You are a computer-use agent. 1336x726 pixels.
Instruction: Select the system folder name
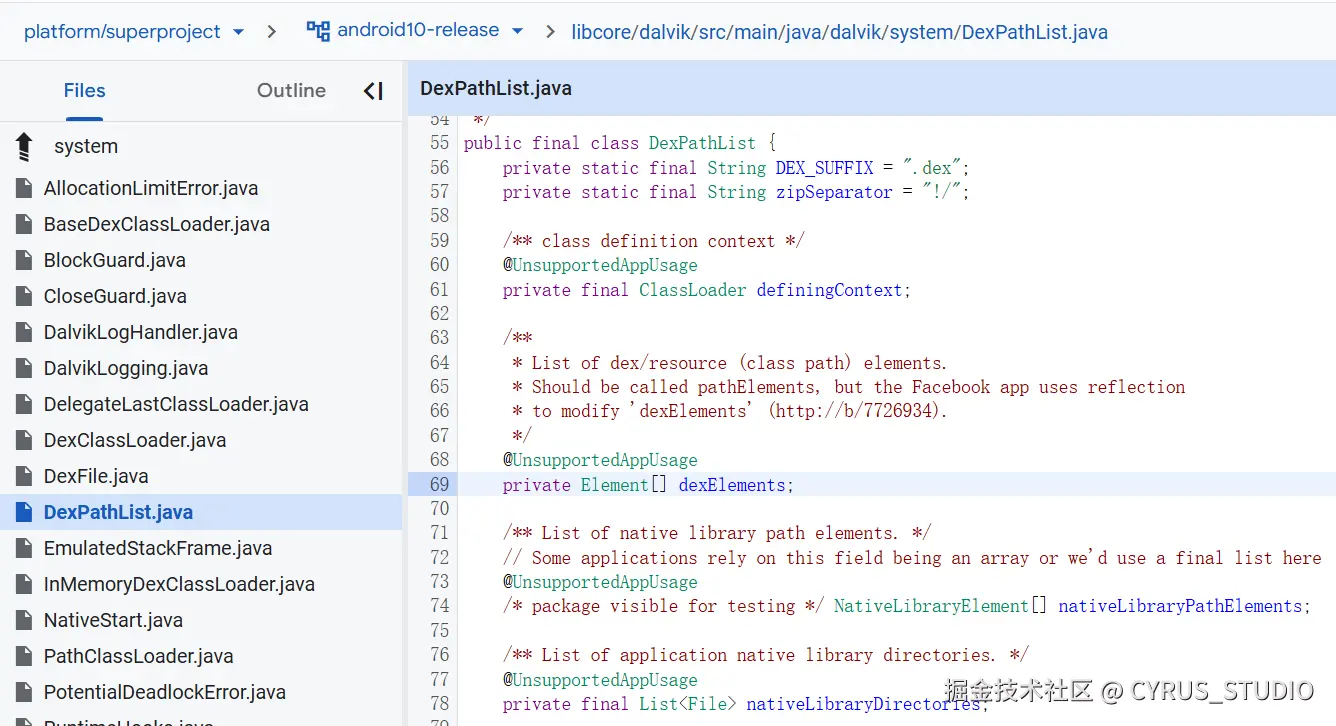tap(86, 146)
